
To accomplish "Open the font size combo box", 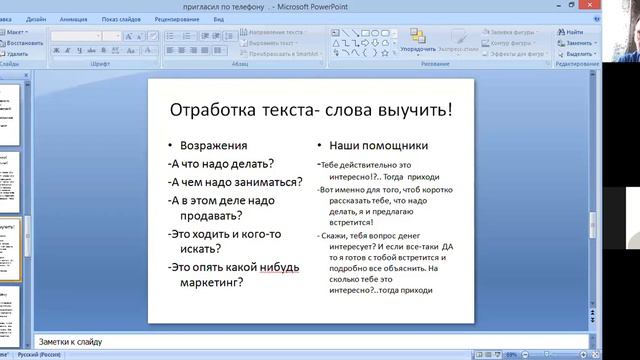I will 112,36.
